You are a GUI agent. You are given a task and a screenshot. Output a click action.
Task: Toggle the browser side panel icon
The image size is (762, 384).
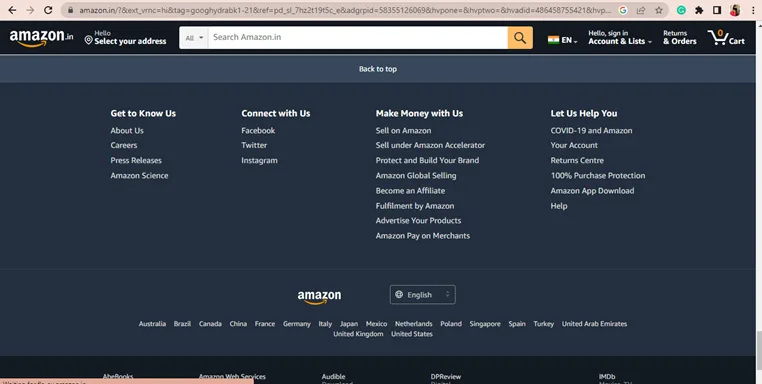point(717,10)
